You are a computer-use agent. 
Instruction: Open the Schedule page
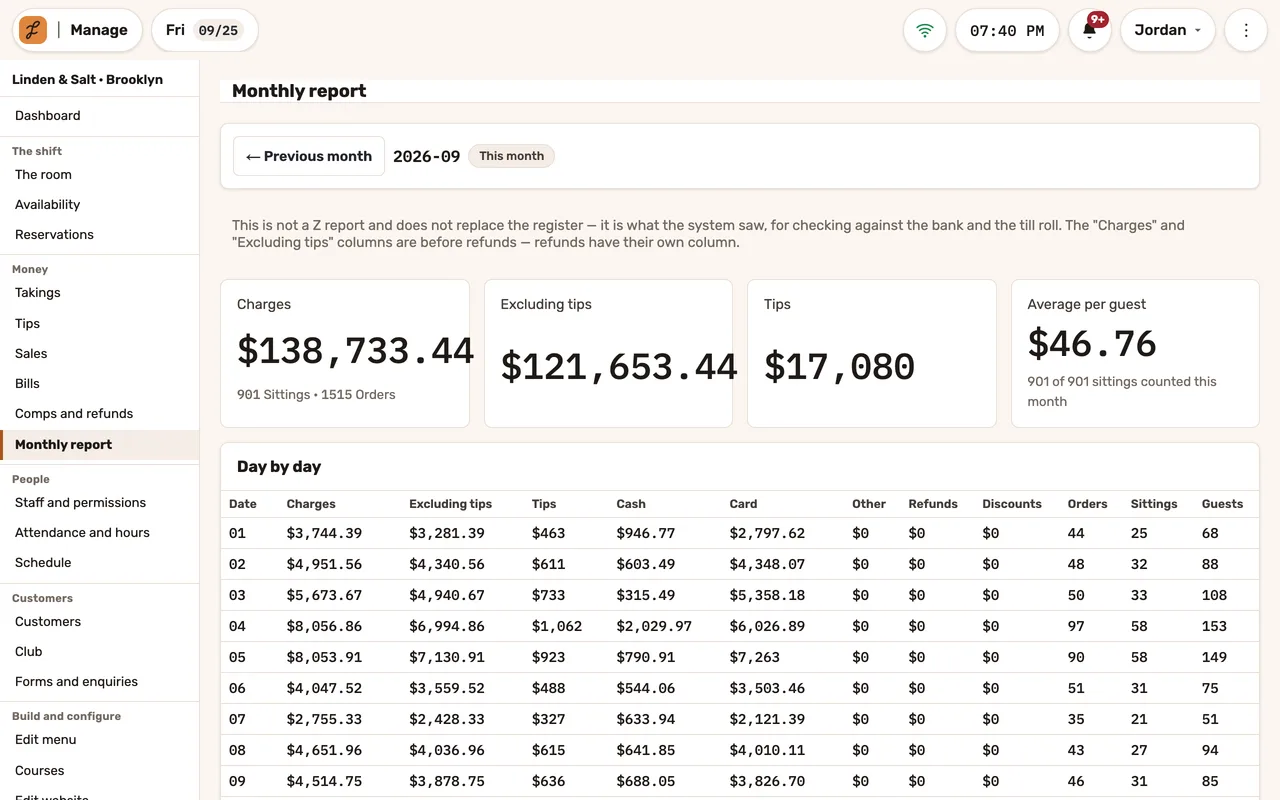pyautogui.click(x=100, y=563)
